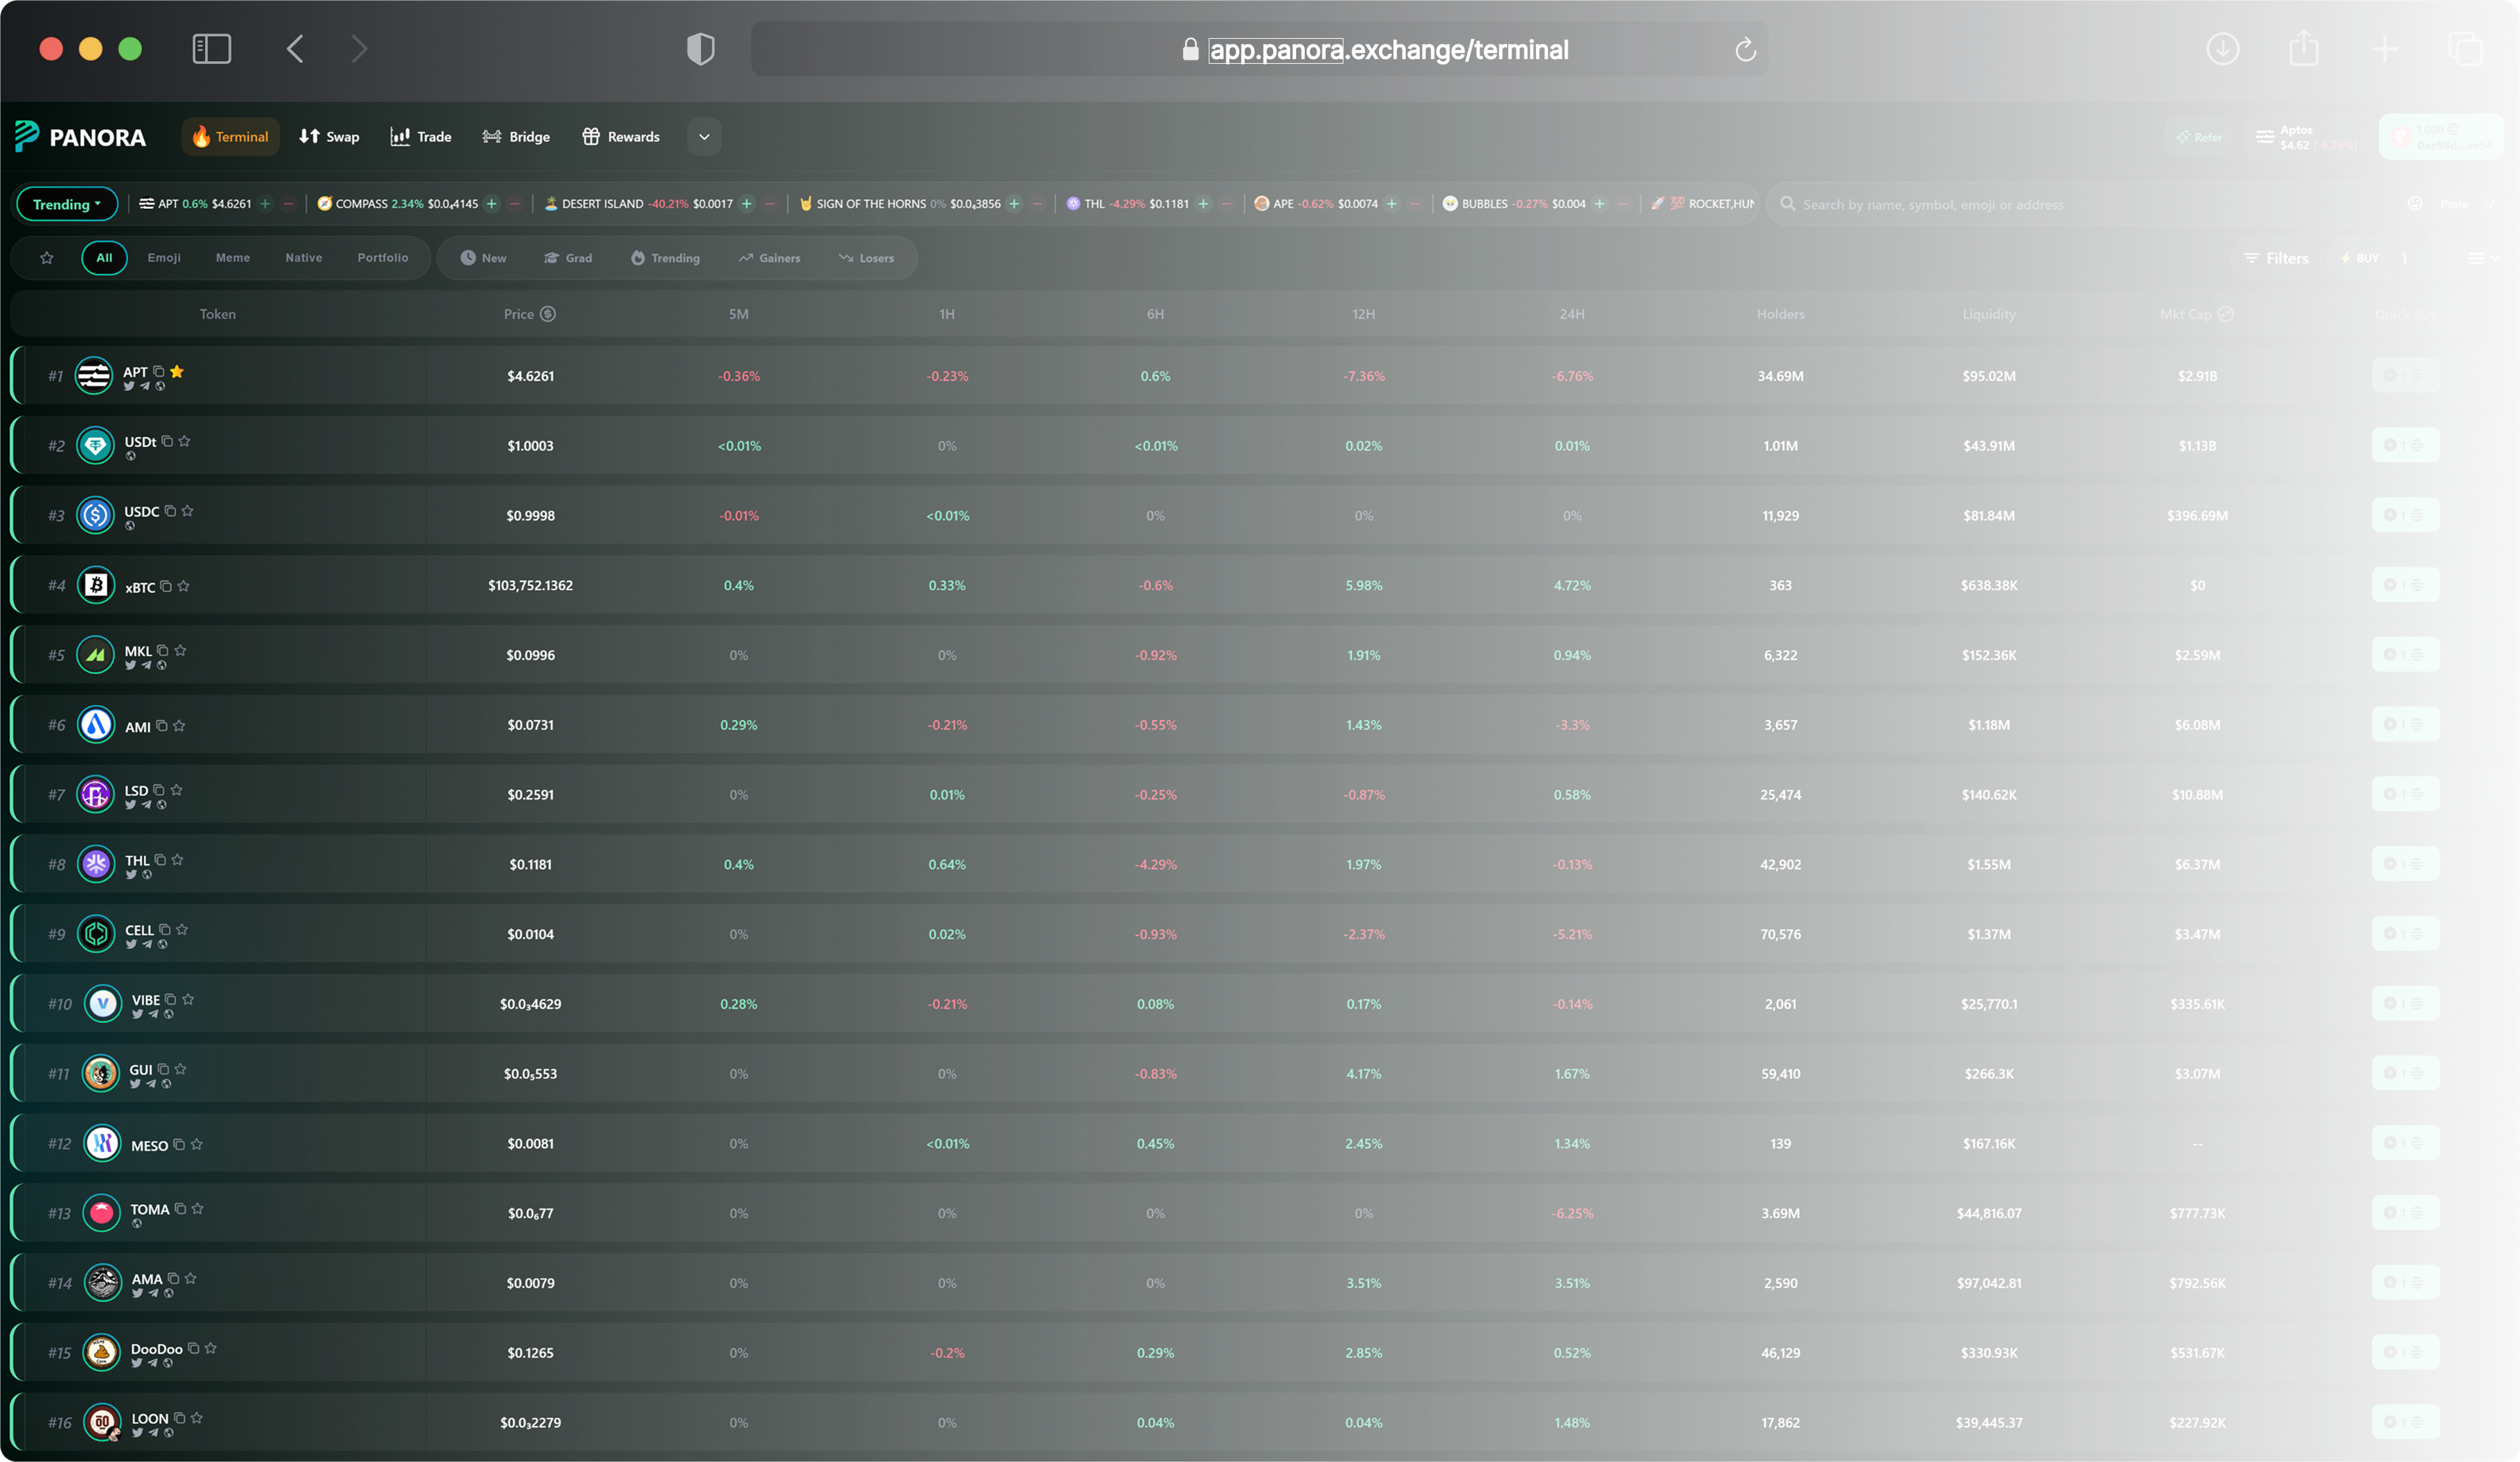Go to Swap page
This screenshot has width=2520, height=1462.
tap(329, 137)
